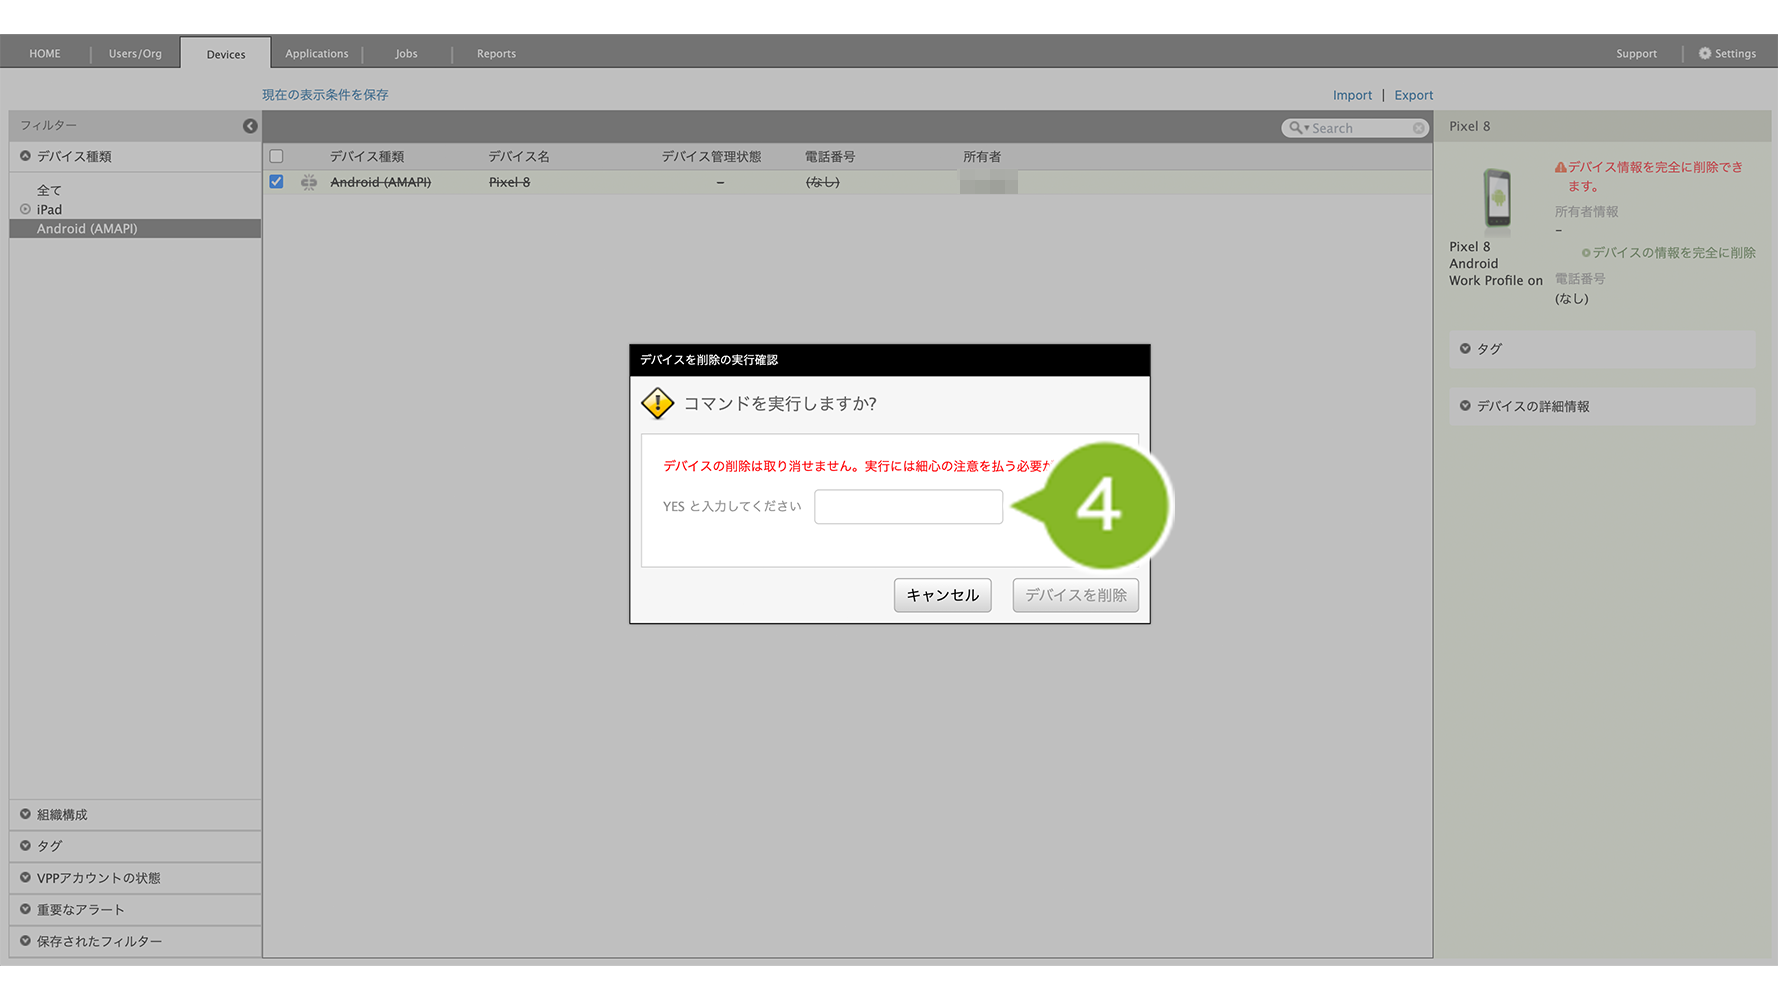Open the Users/Org tab

pyautogui.click(x=135, y=53)
